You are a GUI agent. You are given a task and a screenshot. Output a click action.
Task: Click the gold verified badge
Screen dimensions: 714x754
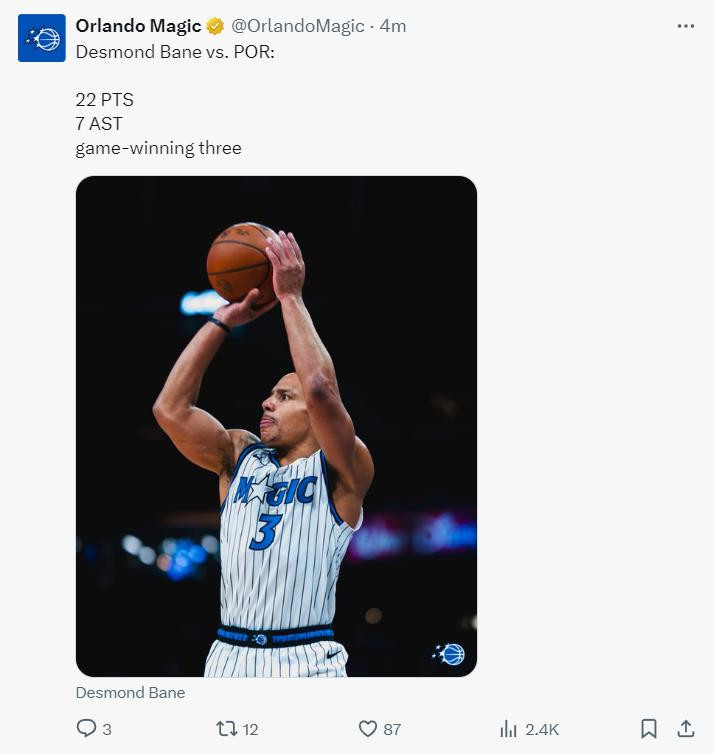[x=215, y=27]
